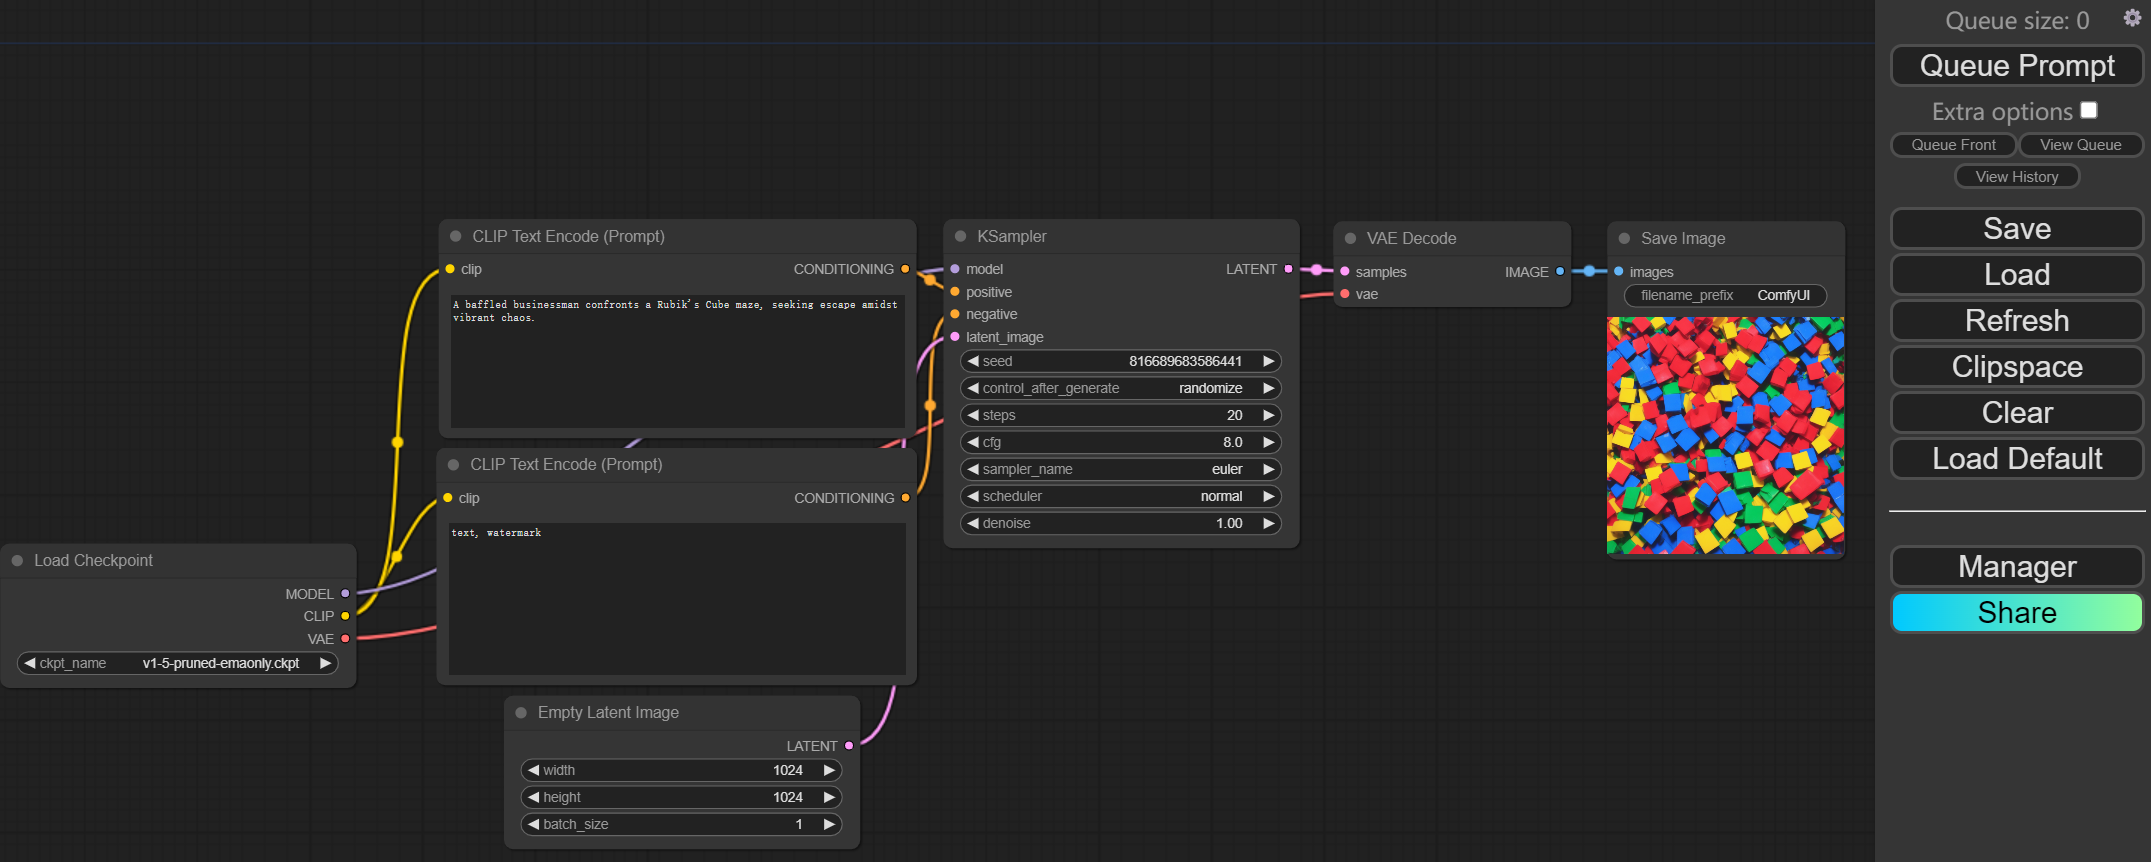
Task: Click into the 'text, watermark' prompt box
Action: [x=677, y=598]
